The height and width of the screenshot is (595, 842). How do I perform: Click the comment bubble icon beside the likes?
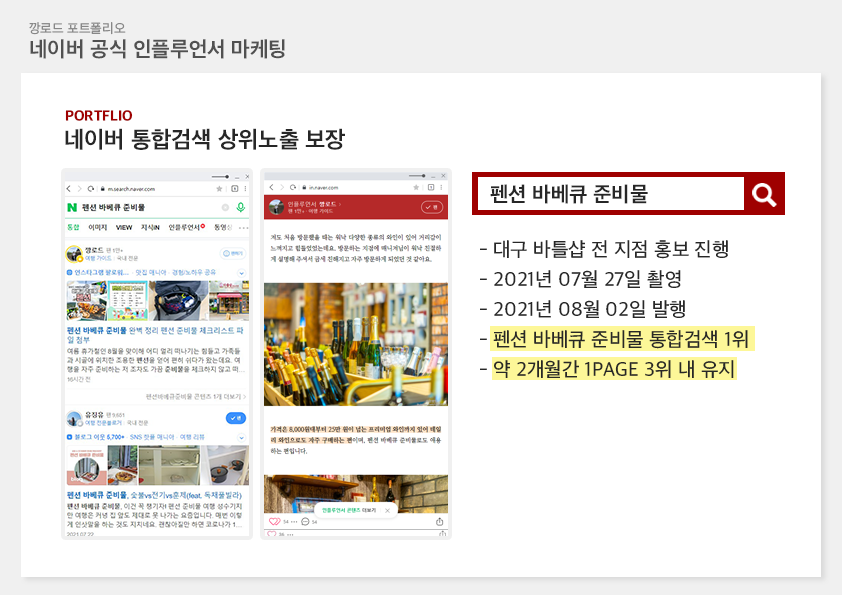point(304,522)
